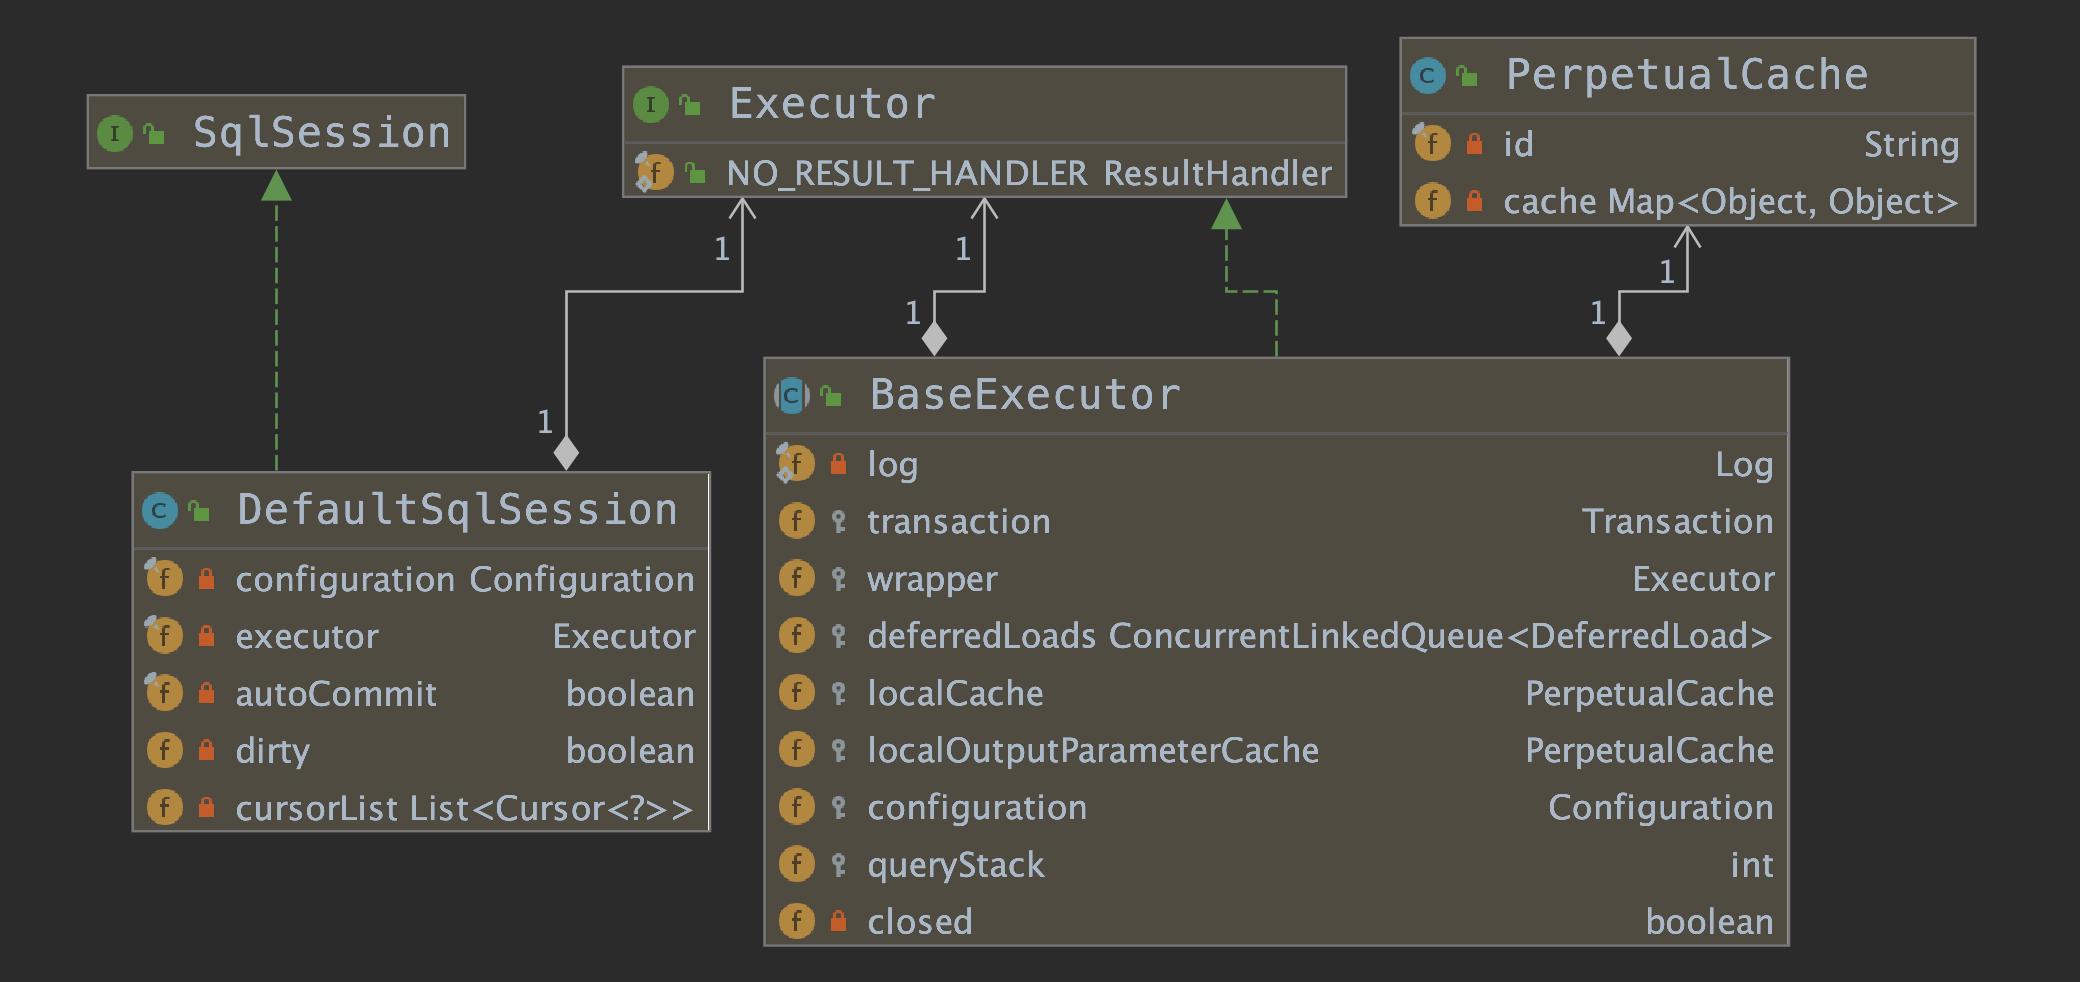Select the autoCommit field row
This screenshot has width=2080, height=982.
(x=420, y=693)
